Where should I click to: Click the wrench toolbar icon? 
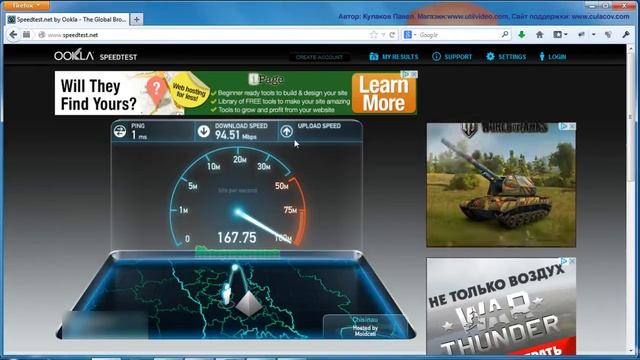tap(626, 35)
